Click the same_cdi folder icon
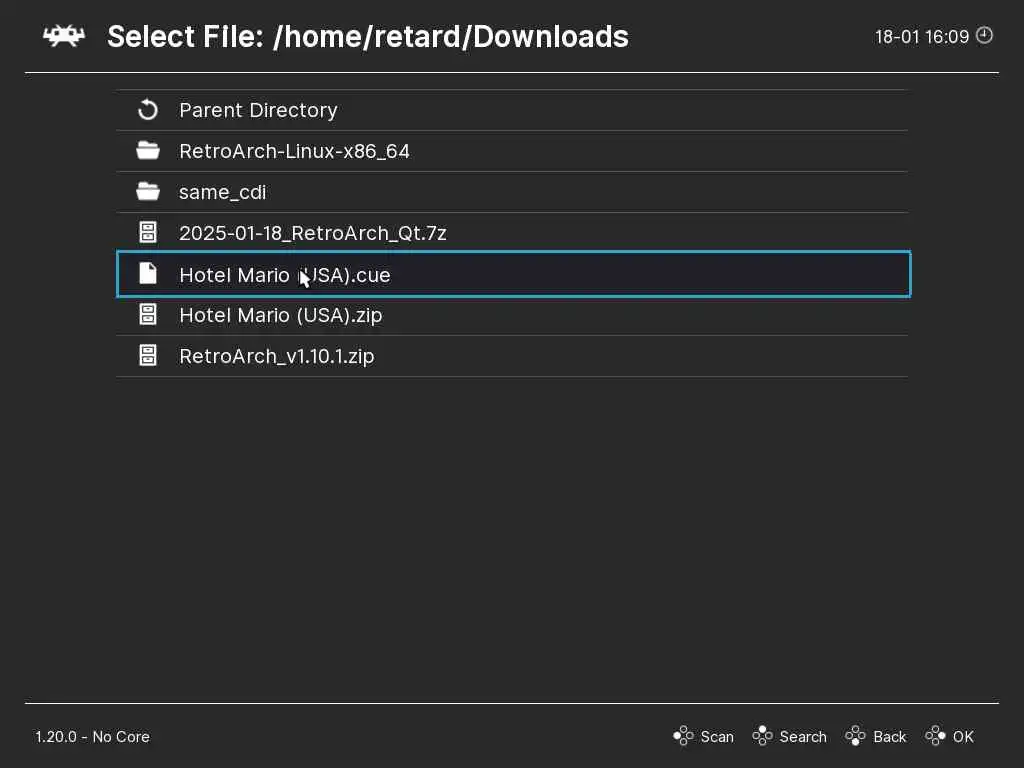 coord(148,192)
